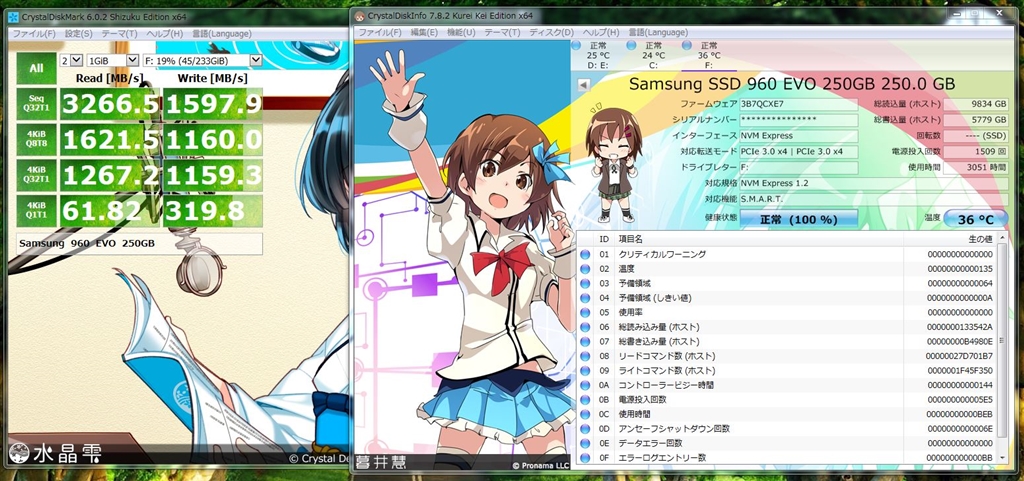Click power on count value 1509 回

[976, 151]
